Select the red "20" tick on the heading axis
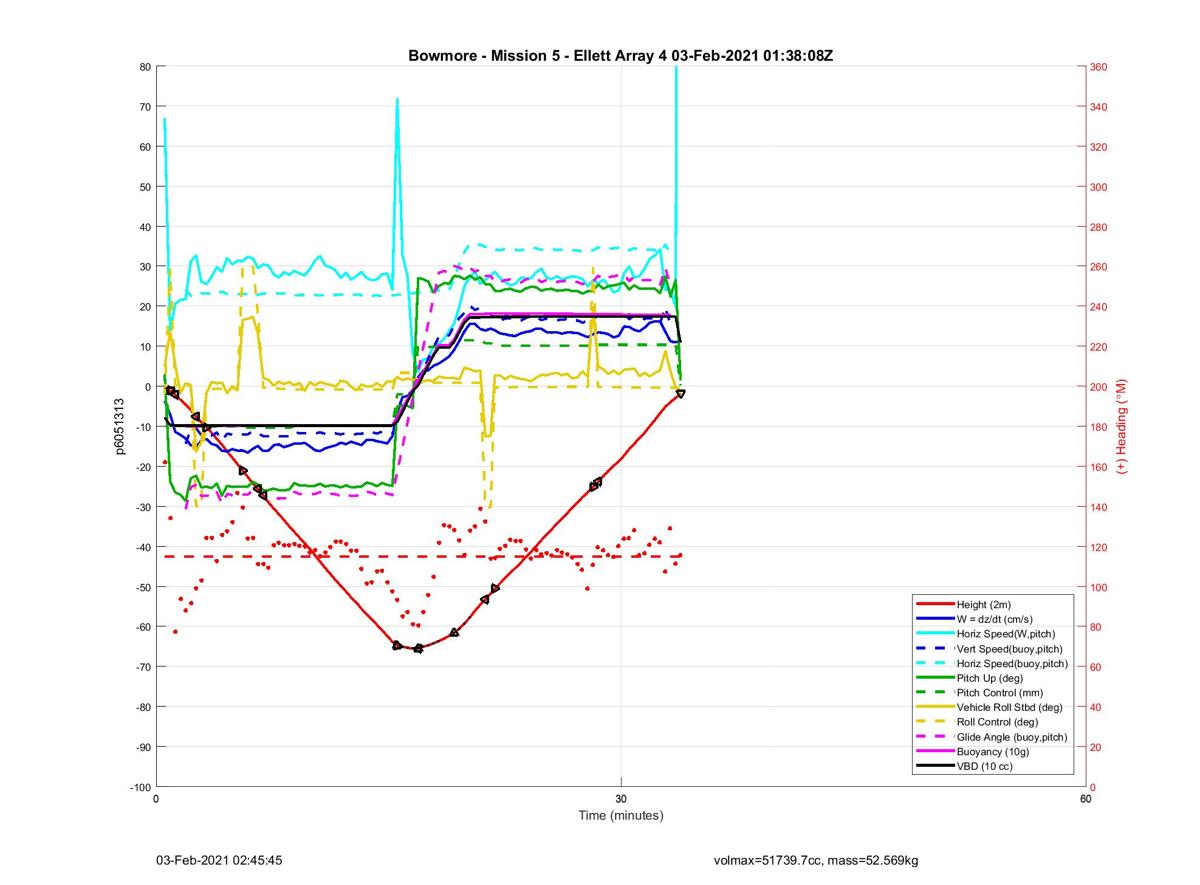This screenshot has height=885, width=1200. coord(1096,747)
